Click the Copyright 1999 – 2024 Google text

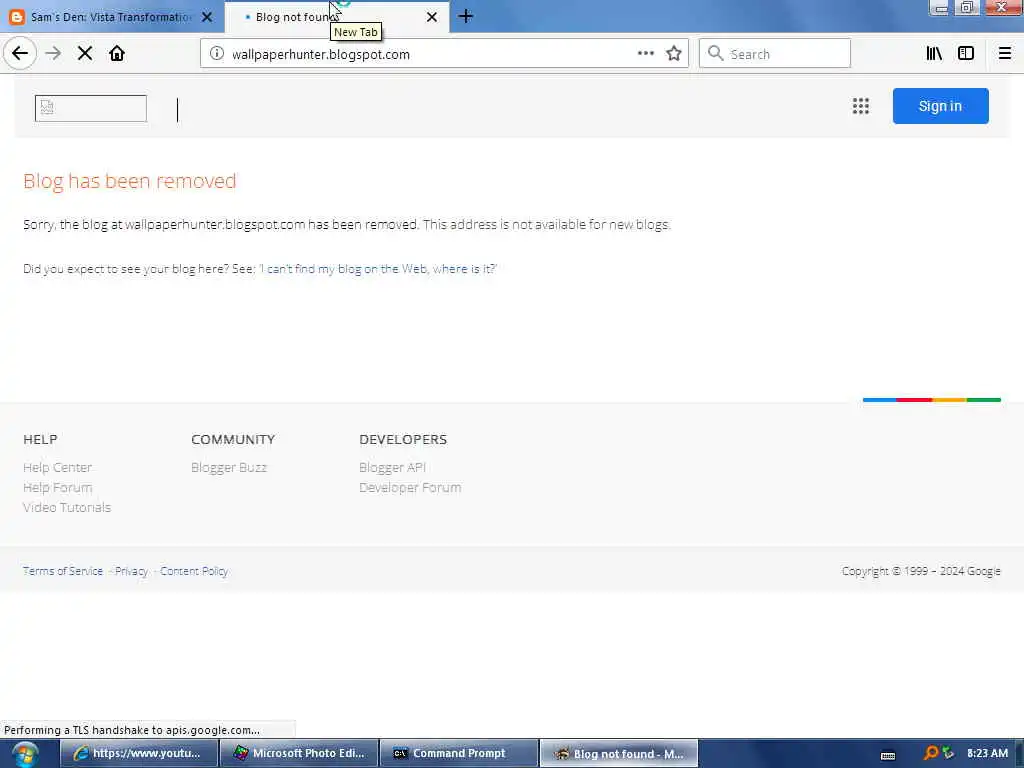921,571
